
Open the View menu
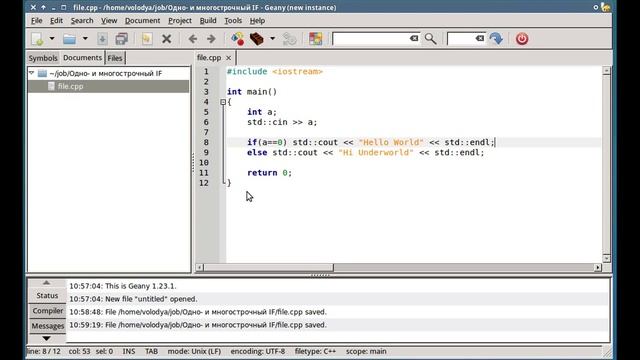pos(109,20)
